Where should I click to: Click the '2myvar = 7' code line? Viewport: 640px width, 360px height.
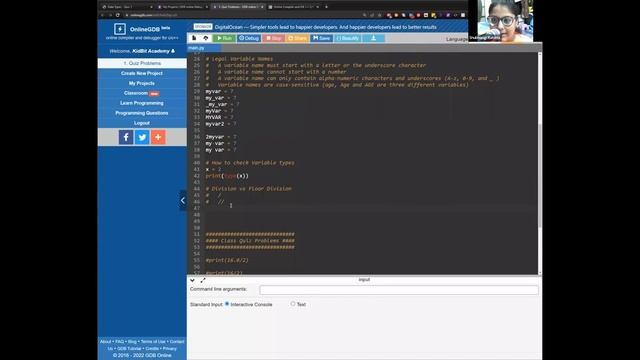(x=221, y=137)
